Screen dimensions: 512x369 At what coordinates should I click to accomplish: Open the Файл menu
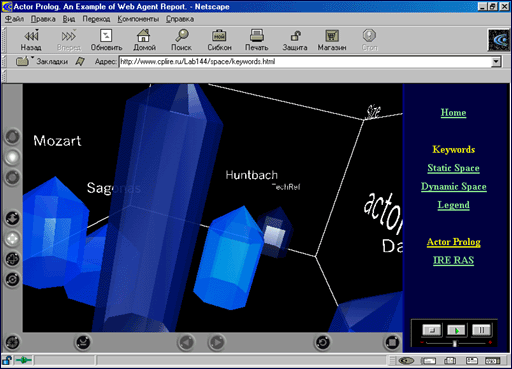click(x=14, y=19)
